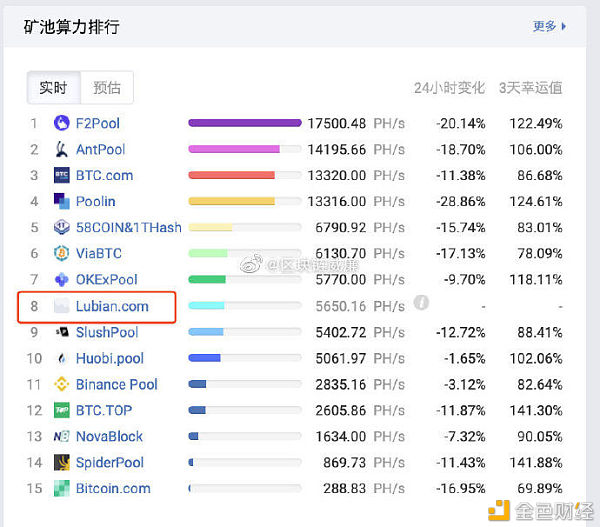Image resolution: width=600 pixels, height=527 pixels.
Task: Open the OKExPool pool link
Action: (x=107, y=279)
